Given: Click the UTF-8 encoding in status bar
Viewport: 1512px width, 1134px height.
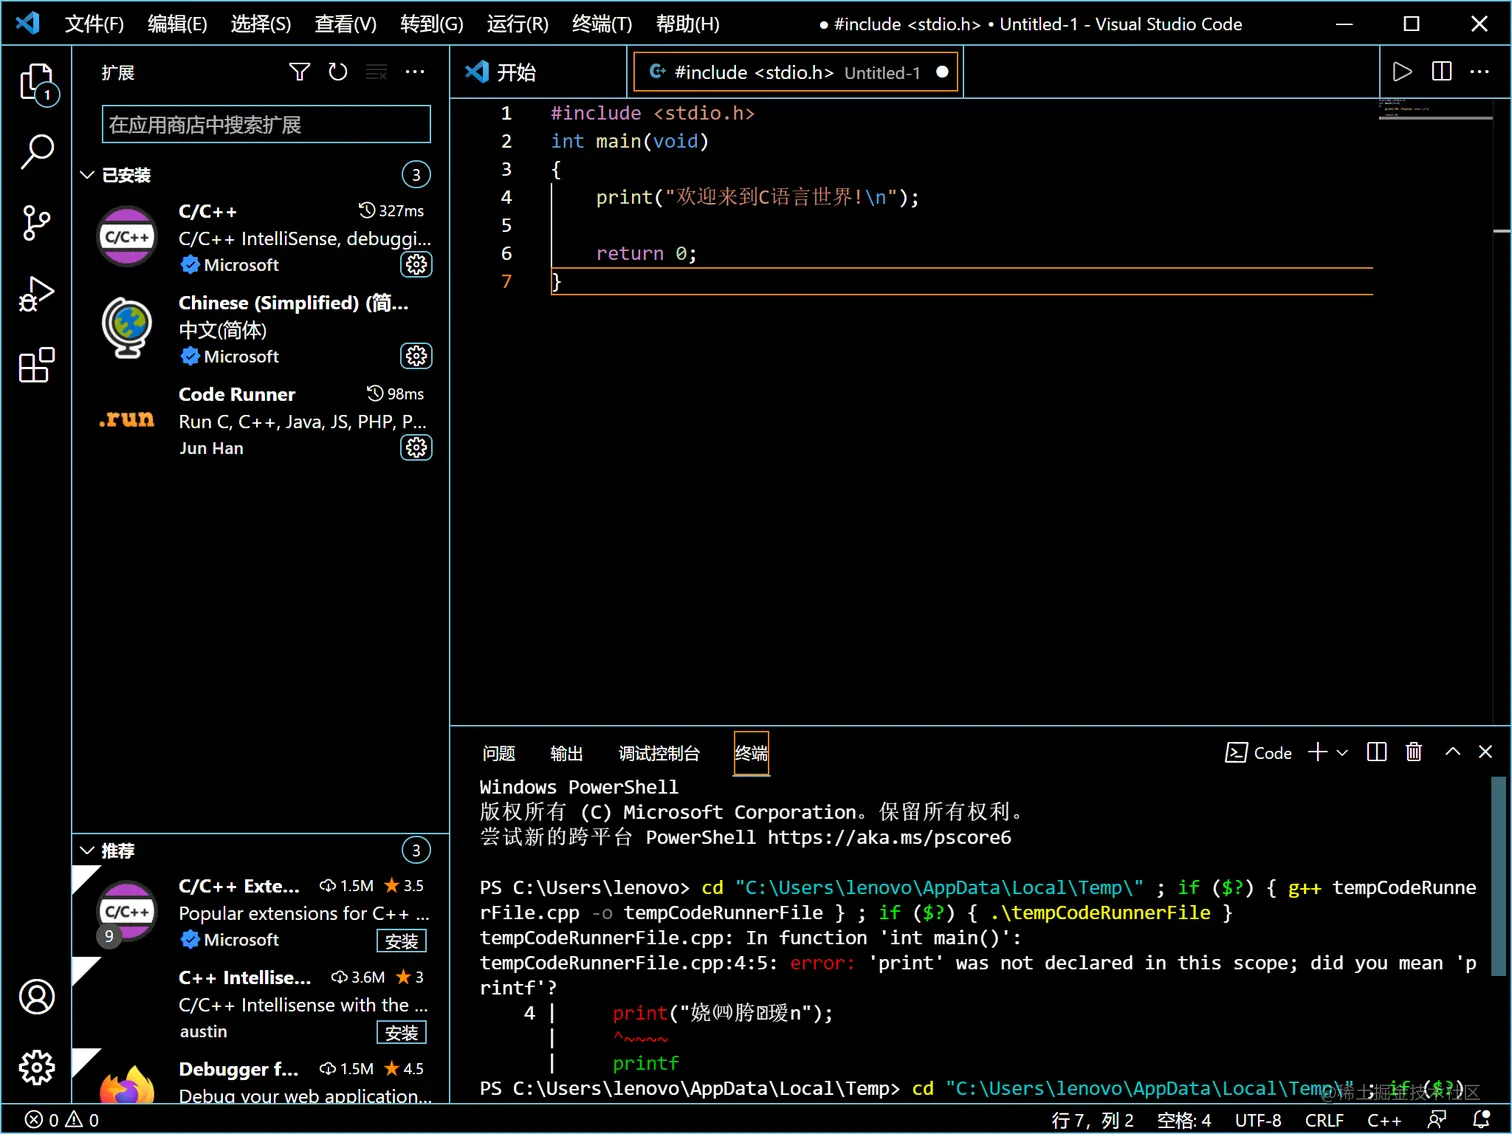Looking at the screenshot, I should 1257,1120.
